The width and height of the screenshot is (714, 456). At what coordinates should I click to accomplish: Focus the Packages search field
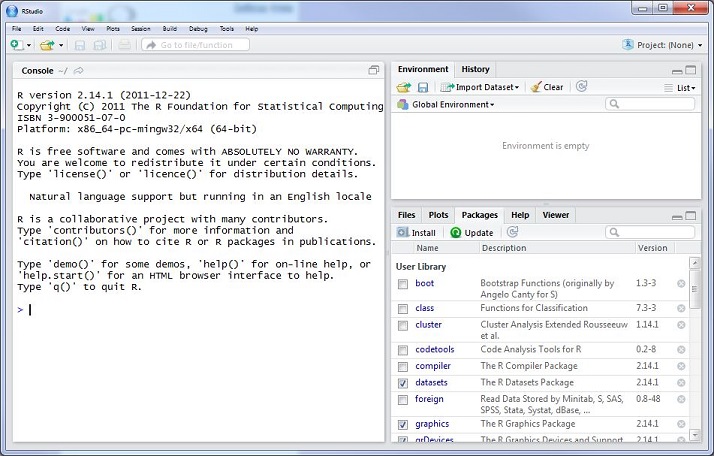650,232
